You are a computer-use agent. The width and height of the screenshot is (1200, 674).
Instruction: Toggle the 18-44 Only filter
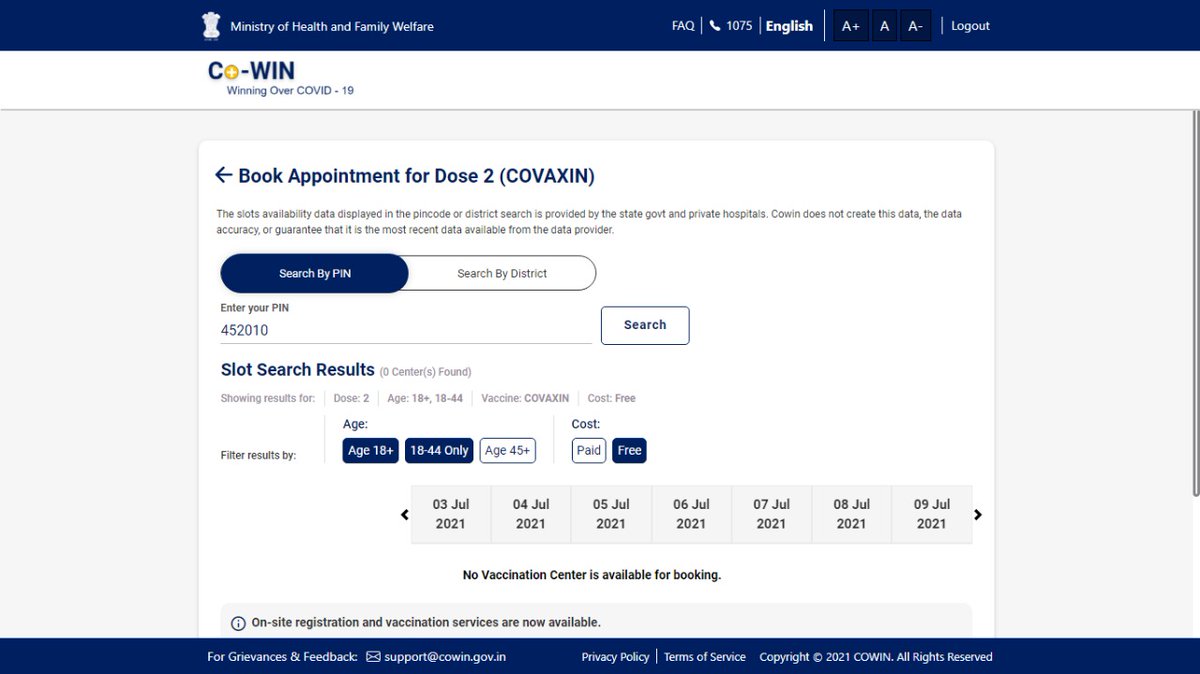point(439,451)
